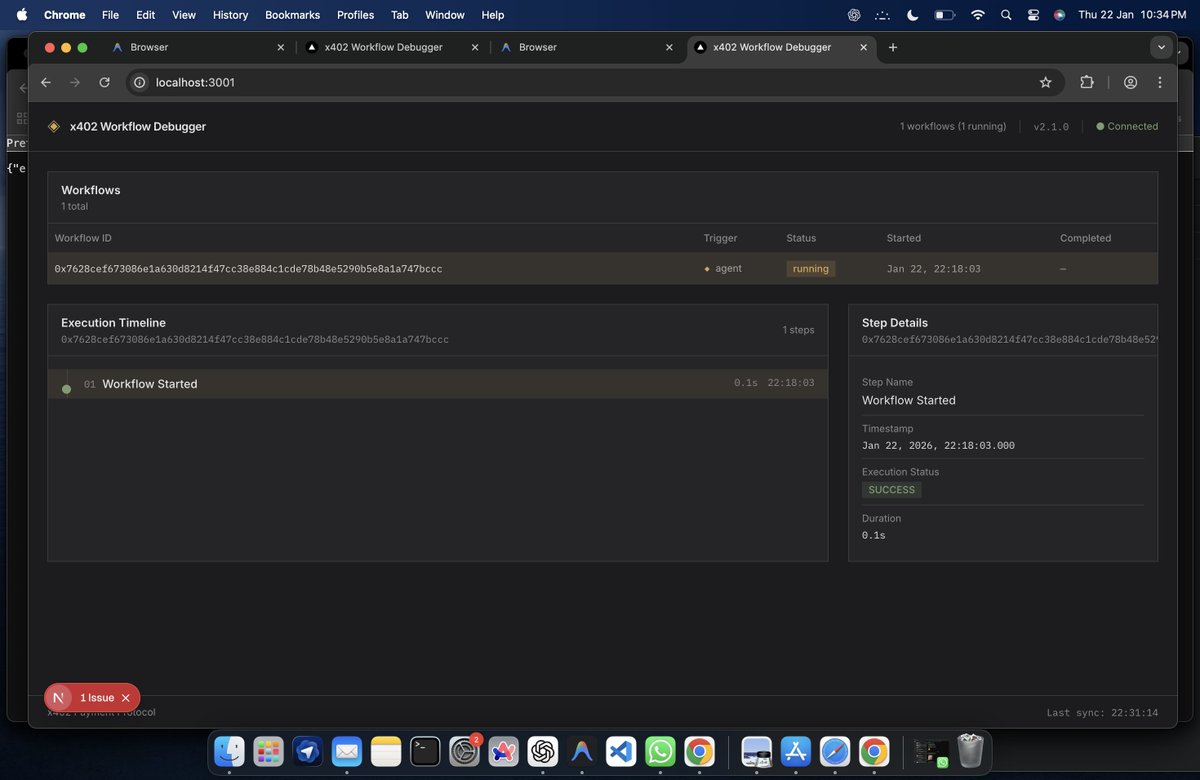The width and height of the screenshot is (1200, 780).
Task: Click the battery icon in menu bar
Action: 945,15
